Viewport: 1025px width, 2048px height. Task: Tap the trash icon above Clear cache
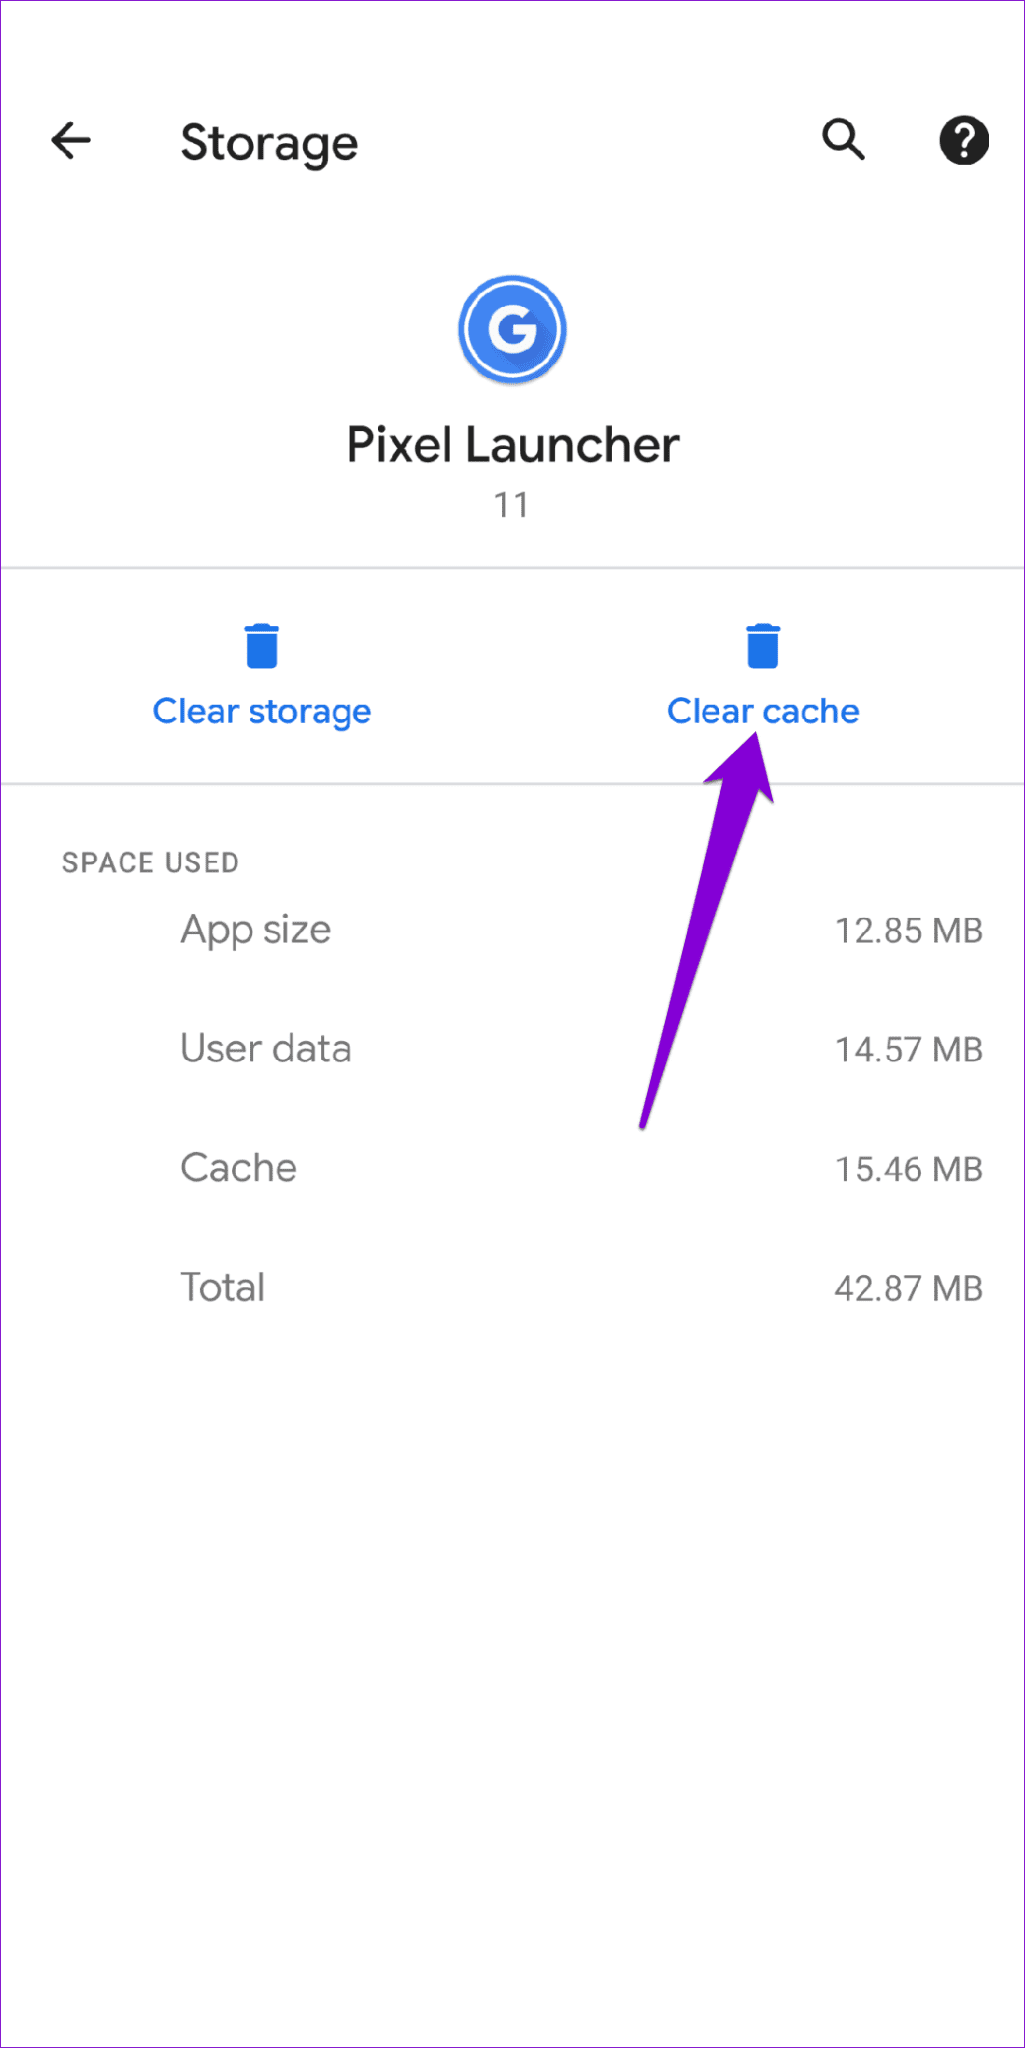(762, 646)
